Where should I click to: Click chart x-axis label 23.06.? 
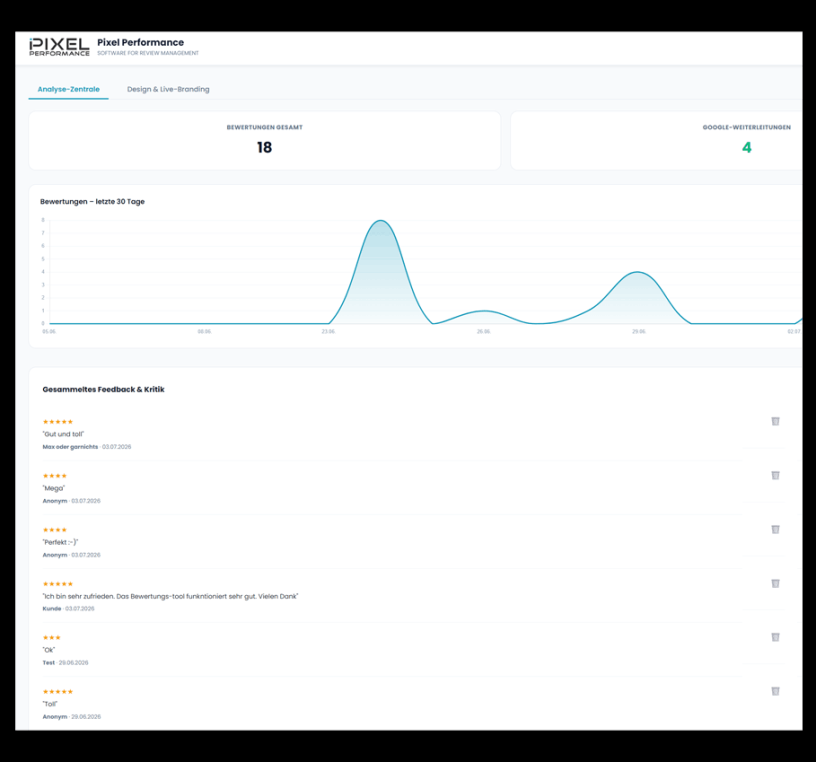(x=328, y=332)
